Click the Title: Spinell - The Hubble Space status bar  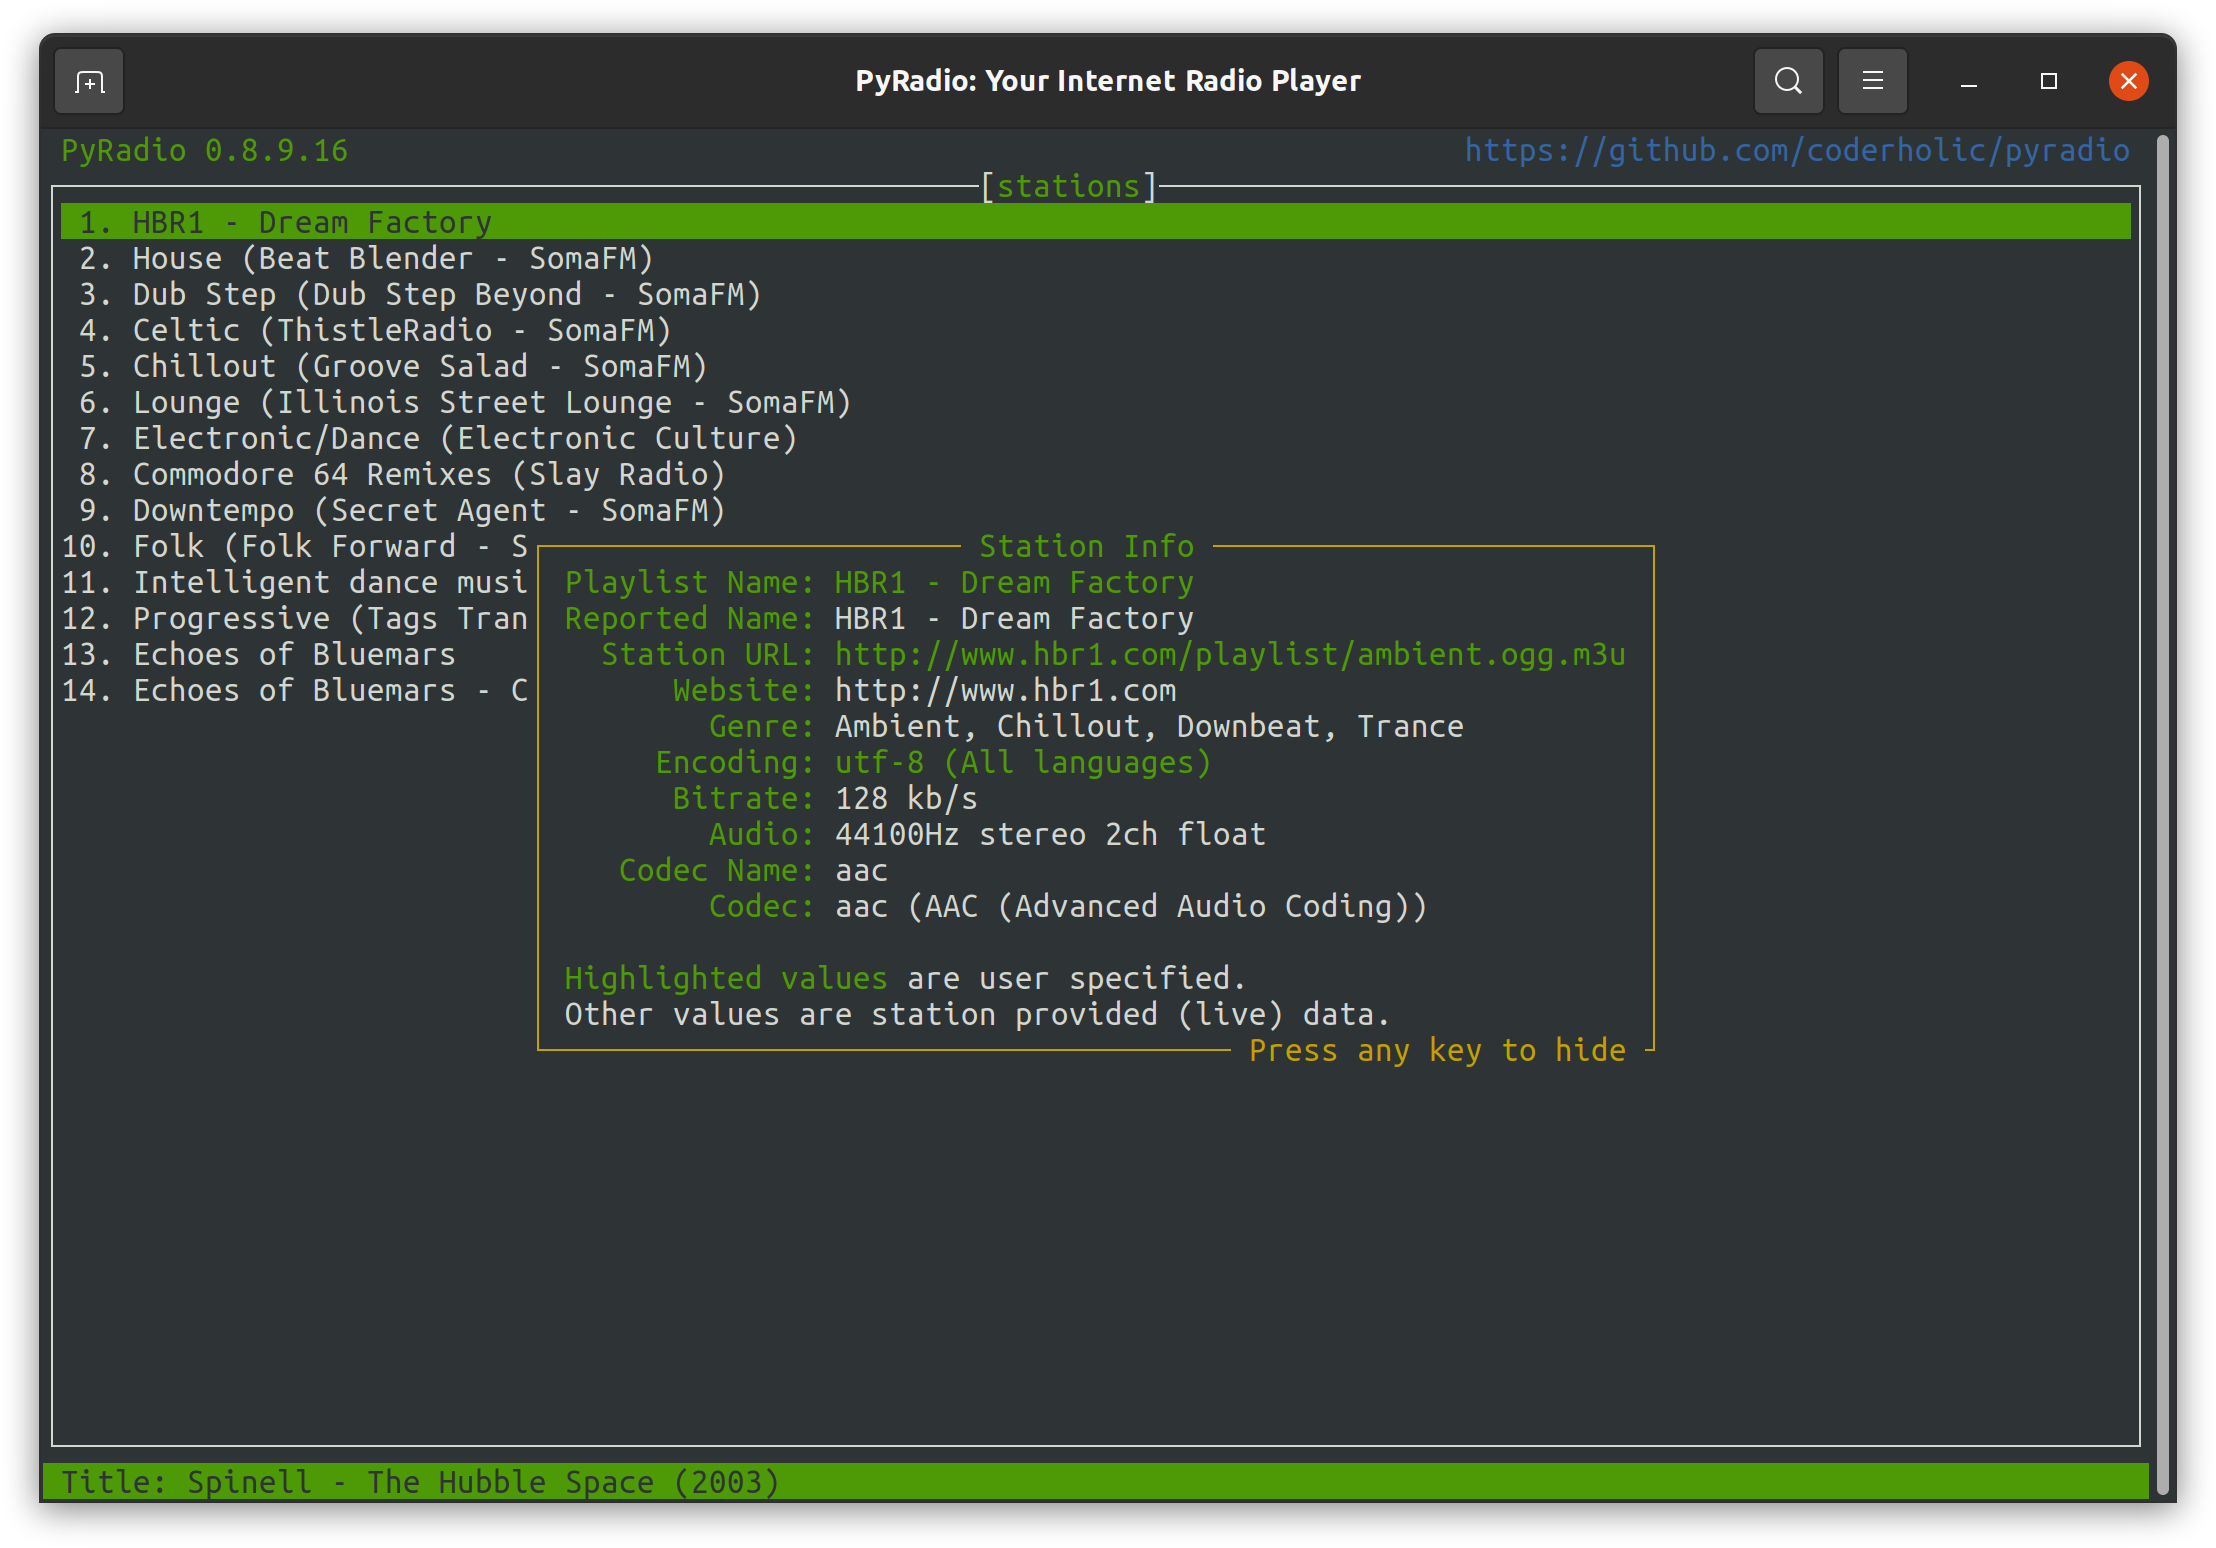click(x=1095, y=1481)
